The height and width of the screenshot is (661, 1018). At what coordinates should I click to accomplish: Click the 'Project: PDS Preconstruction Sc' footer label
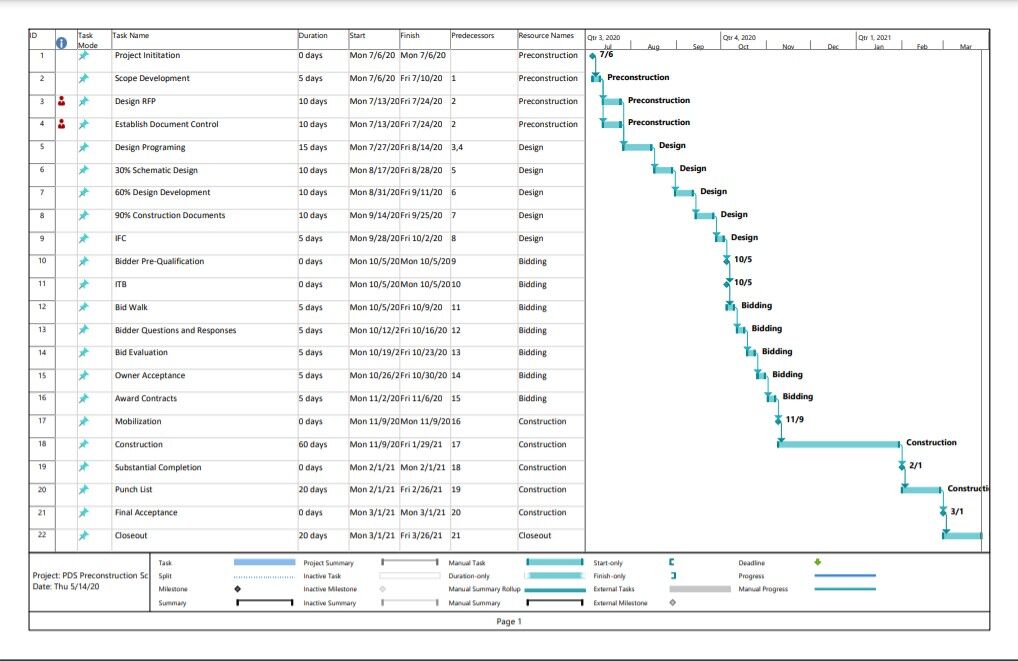[90, 575]
